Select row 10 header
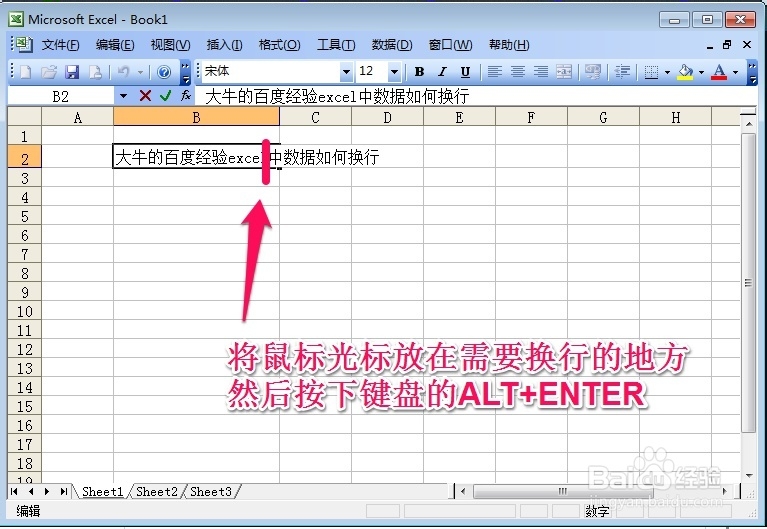This screenshot has width=767, height=529. tap(24, 311)
